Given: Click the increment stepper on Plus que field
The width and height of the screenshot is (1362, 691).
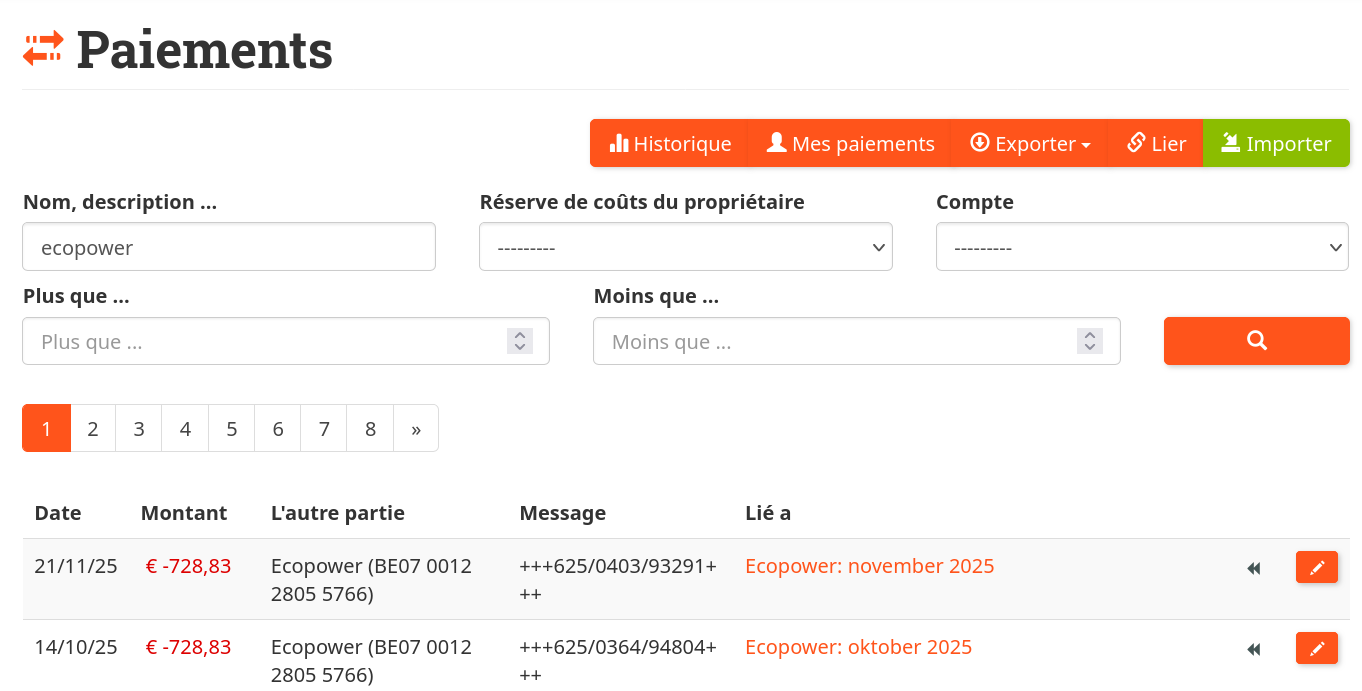Looking at the screenshot, I should [520, 335].
